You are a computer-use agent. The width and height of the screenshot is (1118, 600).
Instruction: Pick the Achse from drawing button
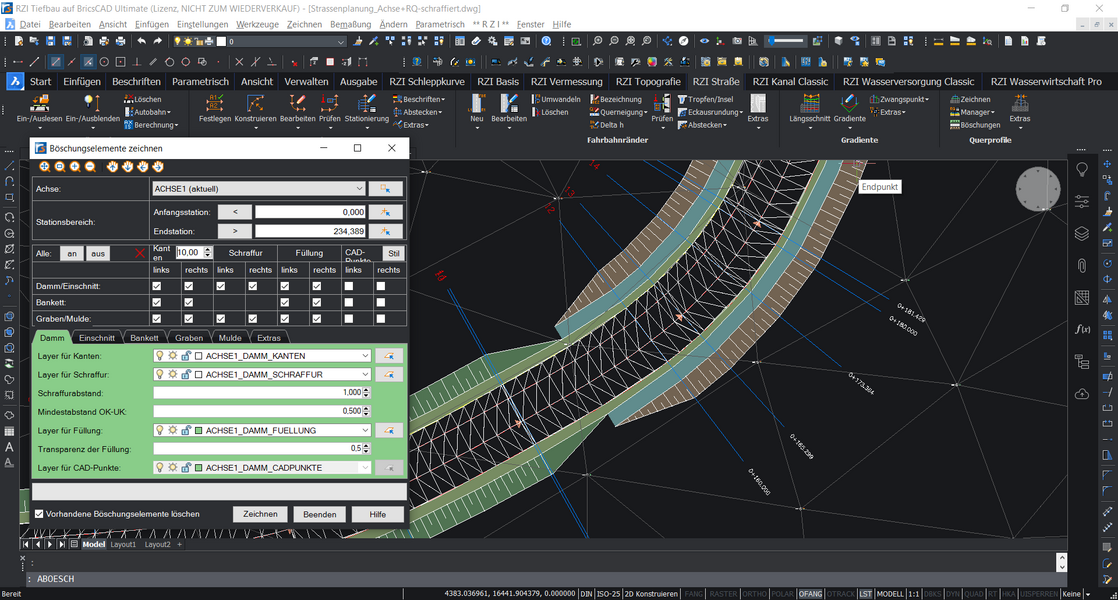coord(385,189)
